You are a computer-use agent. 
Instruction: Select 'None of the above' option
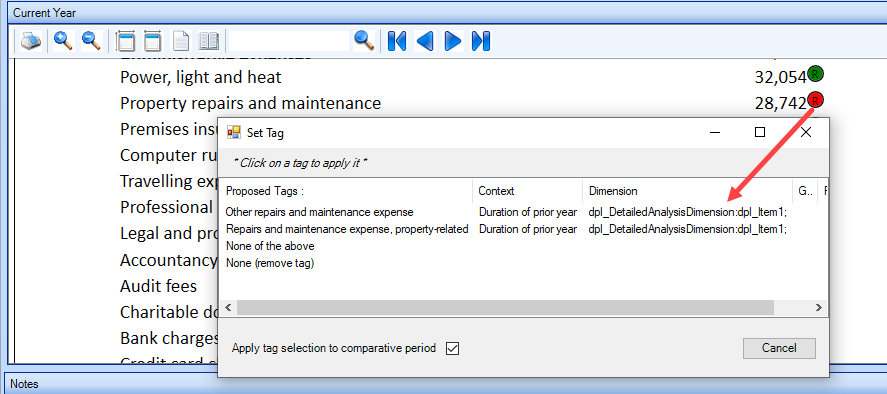pos(270,246)
